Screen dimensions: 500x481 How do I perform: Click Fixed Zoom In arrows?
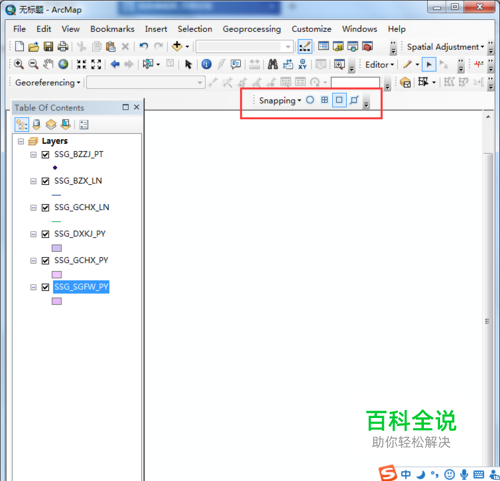coord(81,64)
